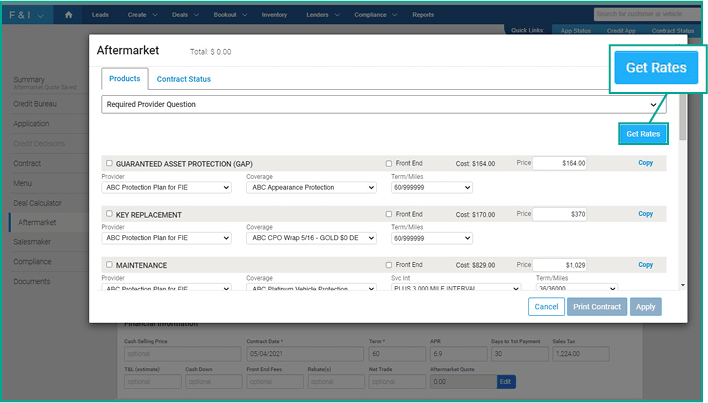Toggle Front End for Maintenance

(x=389, y=265)
